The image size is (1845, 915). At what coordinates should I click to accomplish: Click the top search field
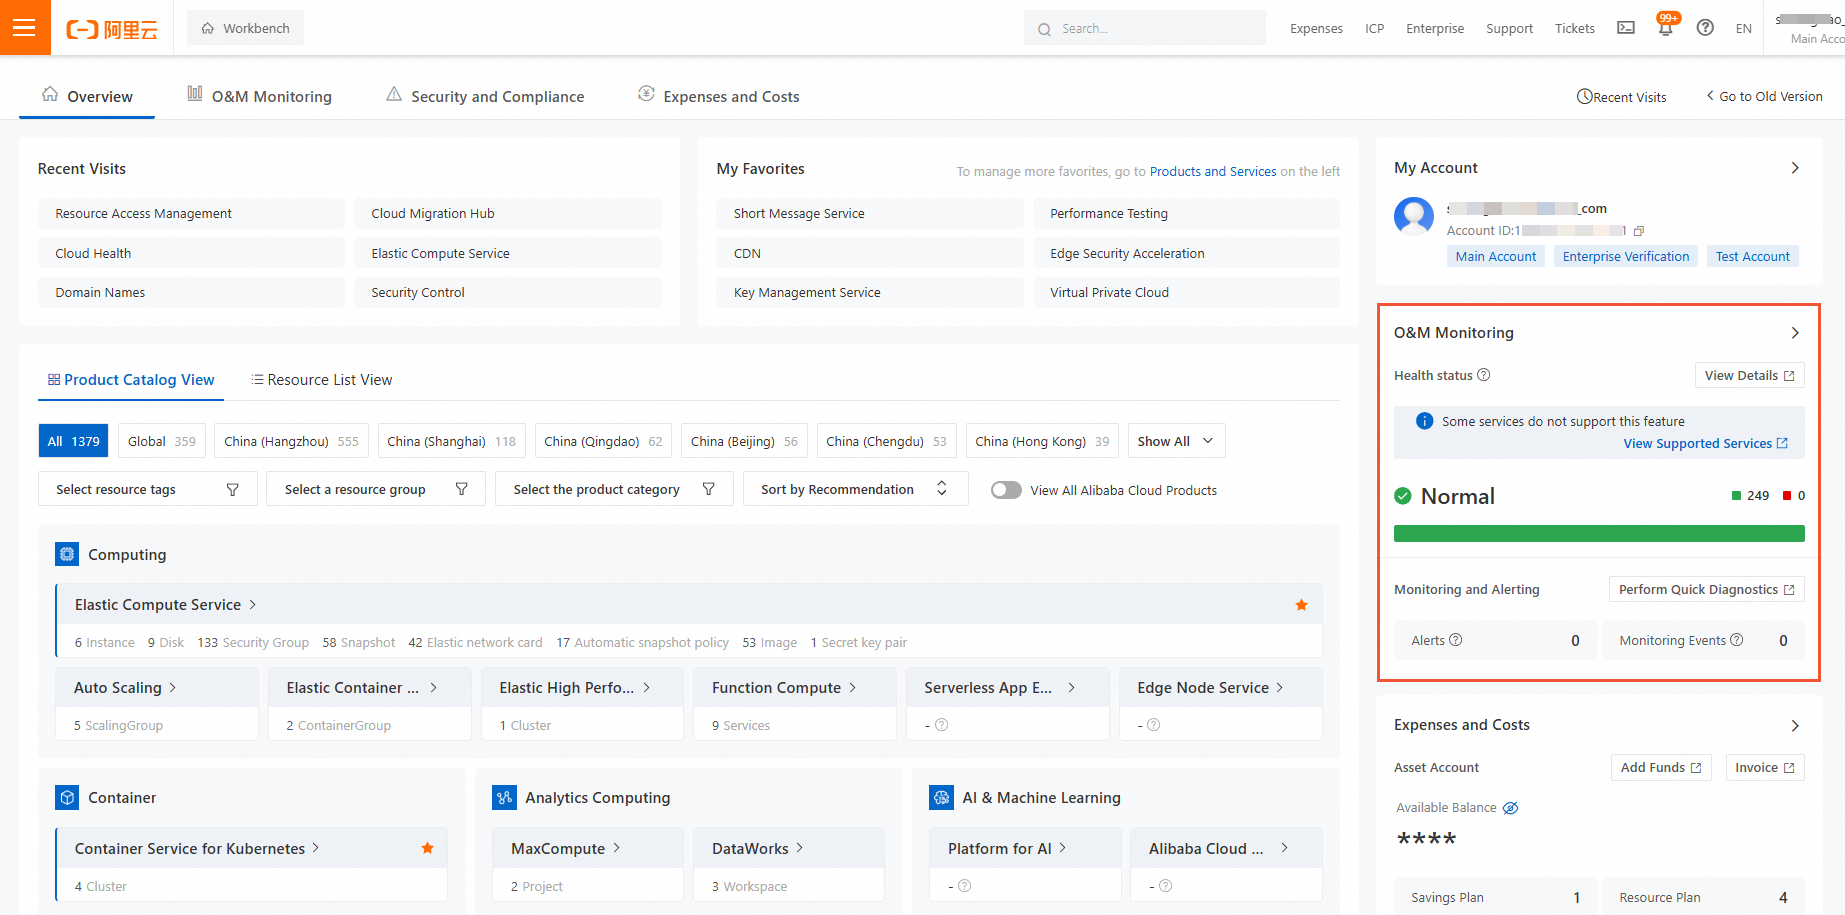click(x=1145, y=28)
